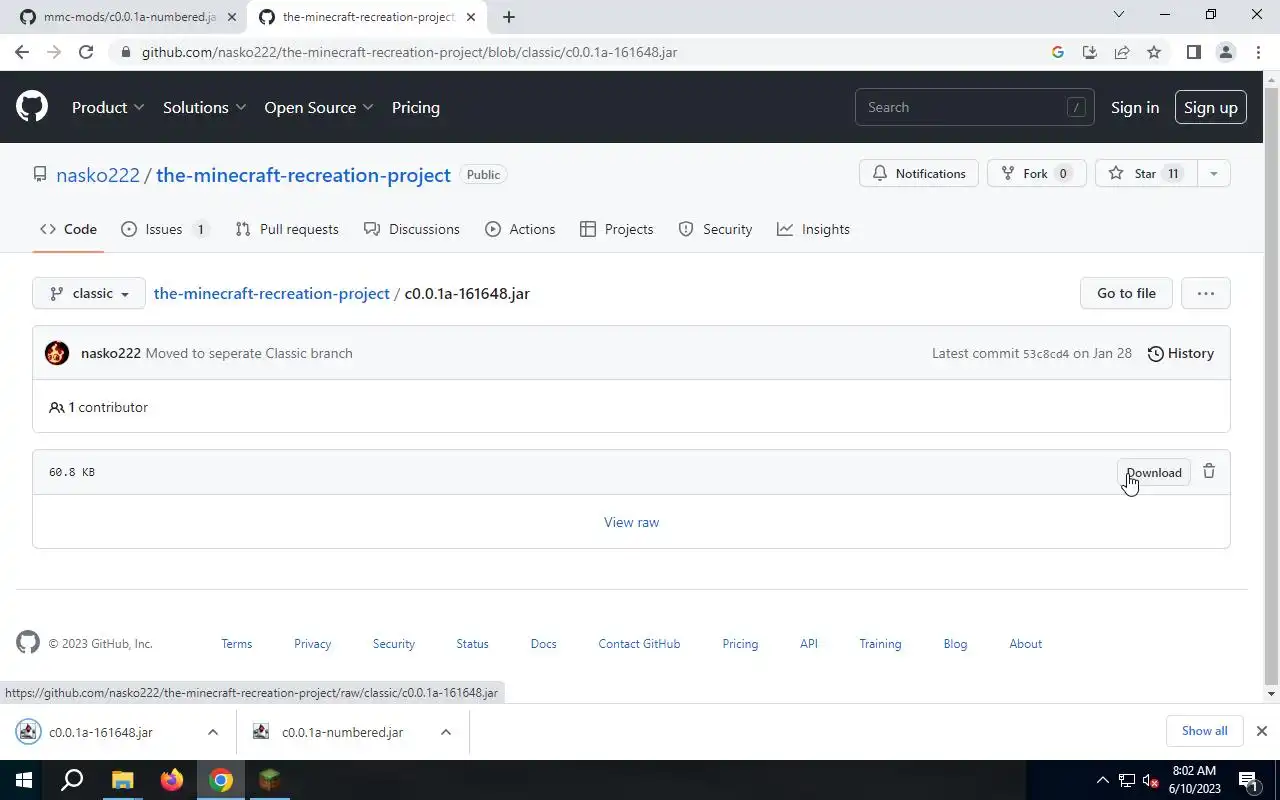
Task: Open the Insights tab
Action: [x=813, y=229]
